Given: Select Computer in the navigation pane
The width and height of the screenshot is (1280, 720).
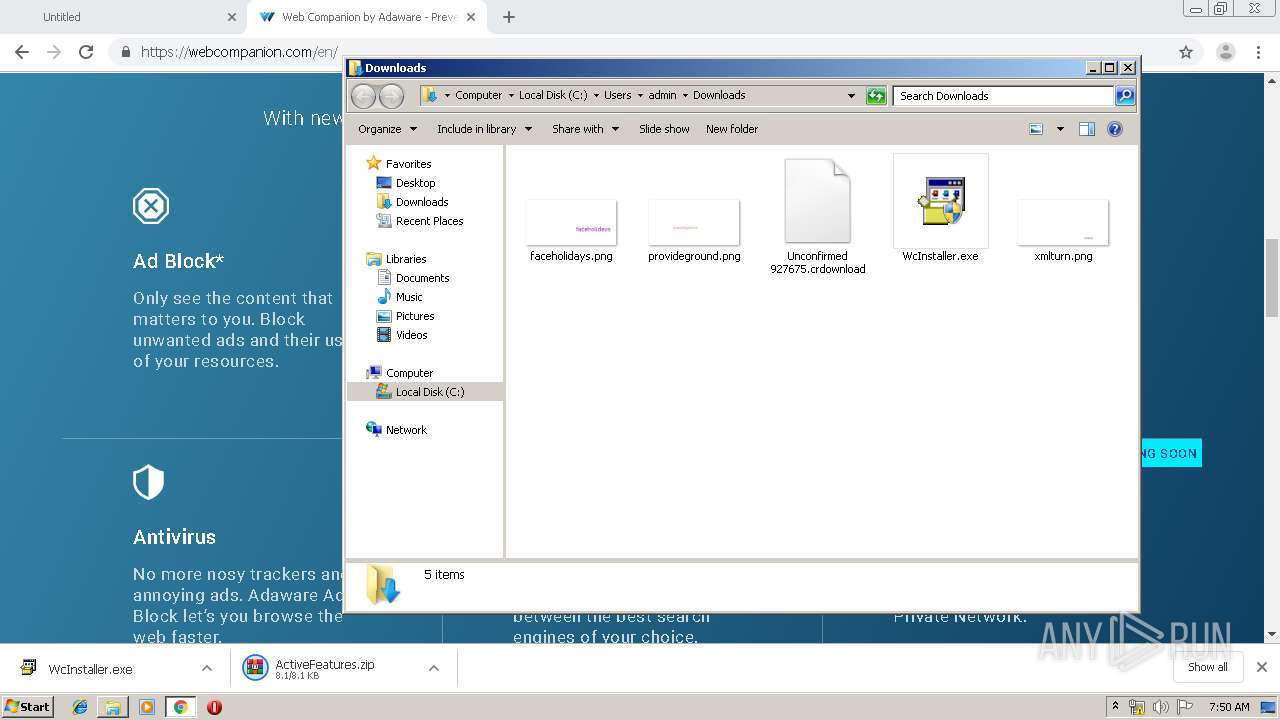Looking at the screenshot, I should tap(409, 373).
